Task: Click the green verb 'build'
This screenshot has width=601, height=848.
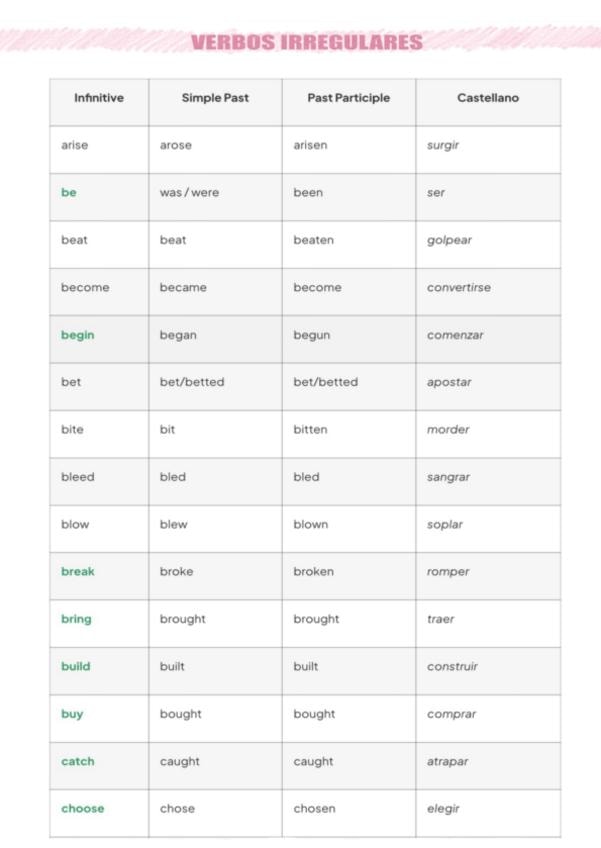Action: [76, 666]
